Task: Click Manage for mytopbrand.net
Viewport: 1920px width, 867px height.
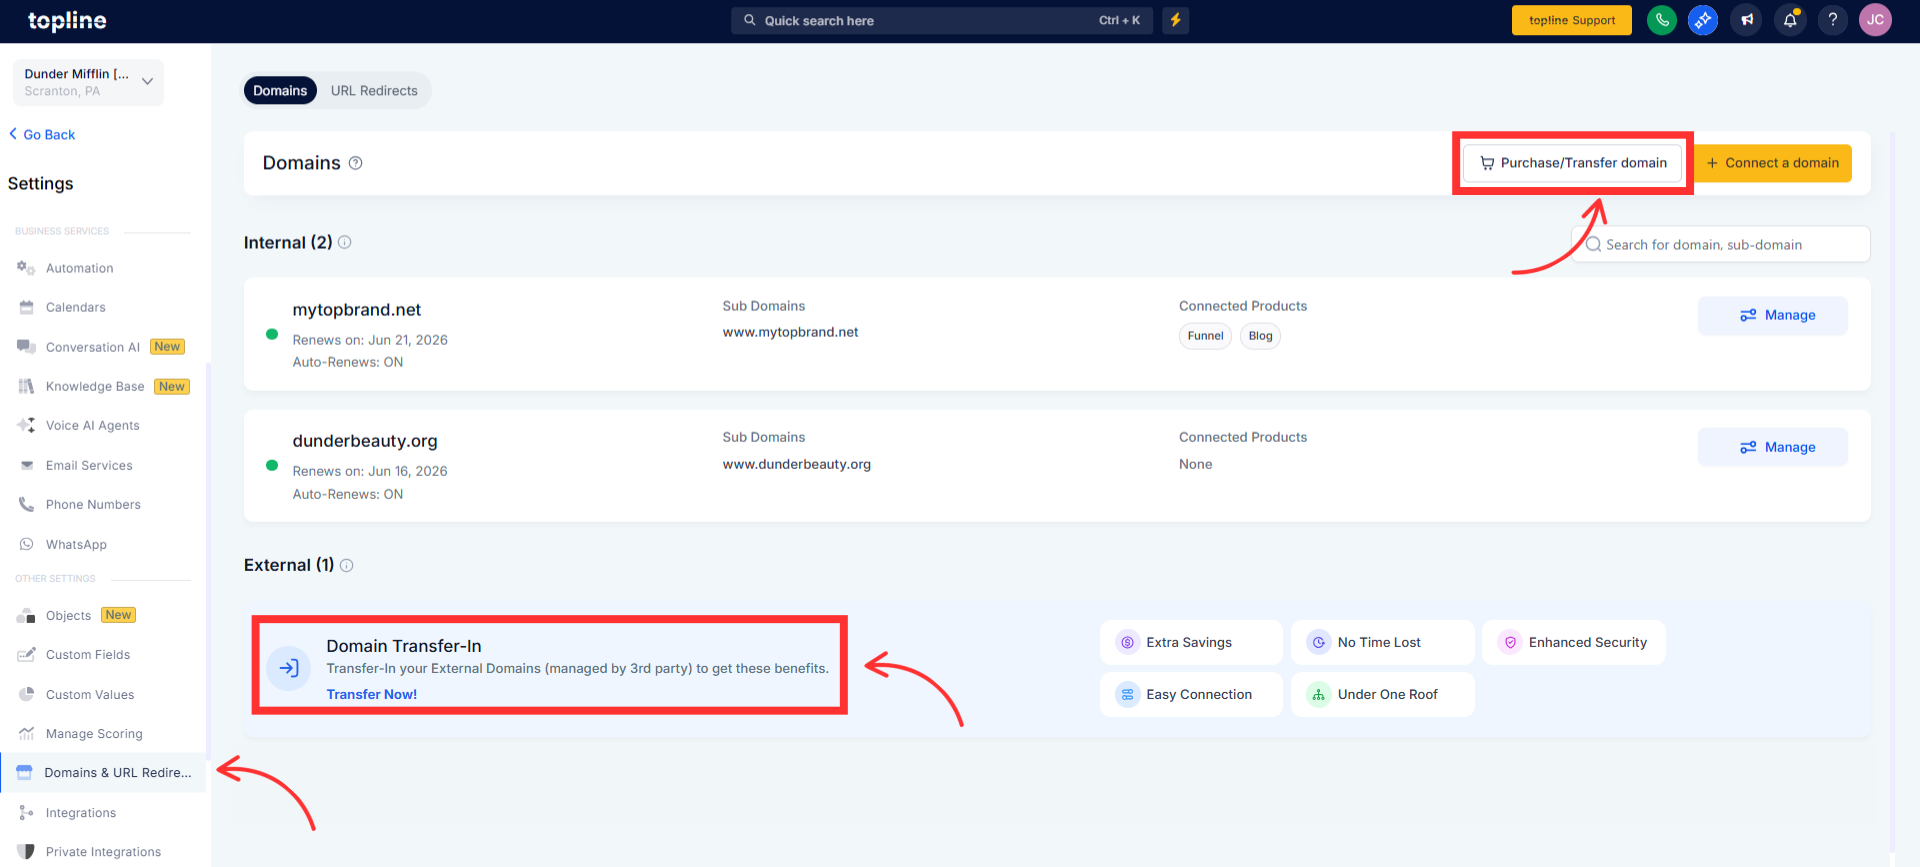Action: (1773, 315)
